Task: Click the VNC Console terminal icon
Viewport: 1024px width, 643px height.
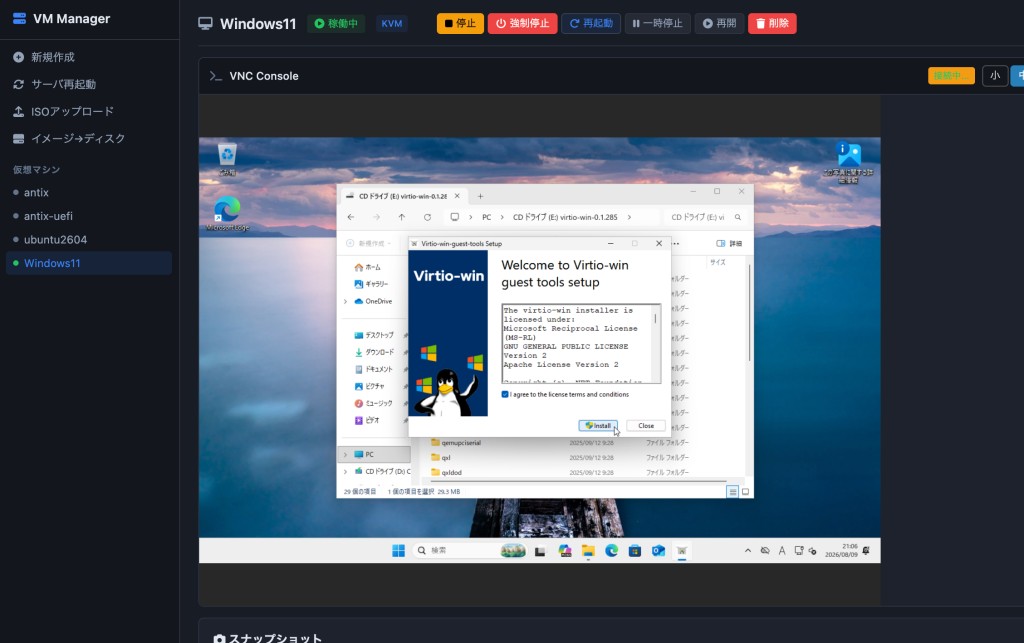Action: 216,76
